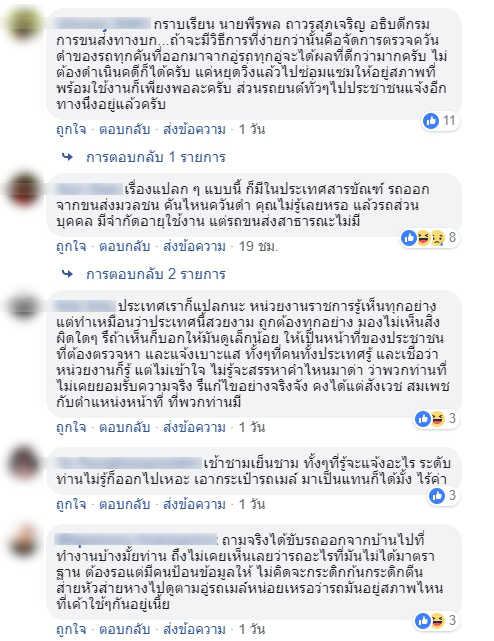
Task: Like the first comment via ถูกใจ
Action: (71, 130)
